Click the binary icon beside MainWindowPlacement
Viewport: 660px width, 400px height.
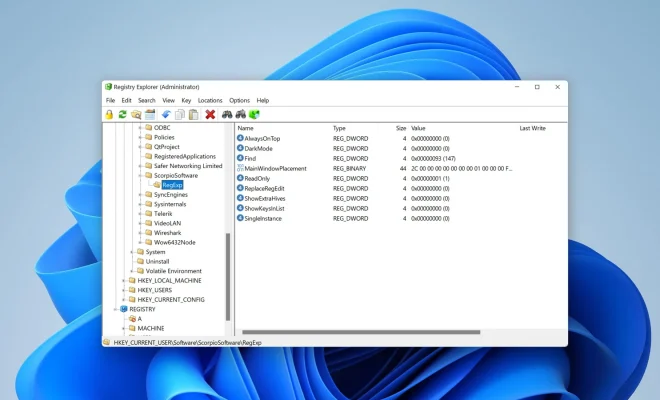tap(240, 168)
